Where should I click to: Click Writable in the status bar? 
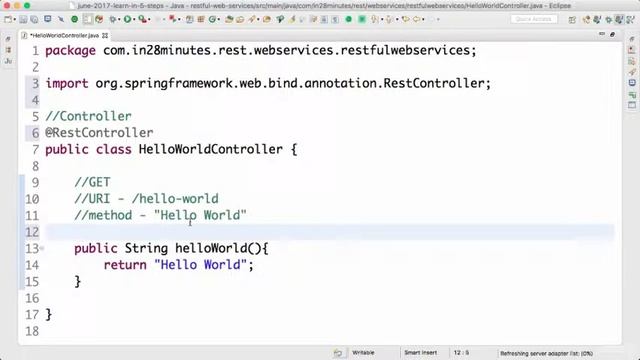click(363, 353)
